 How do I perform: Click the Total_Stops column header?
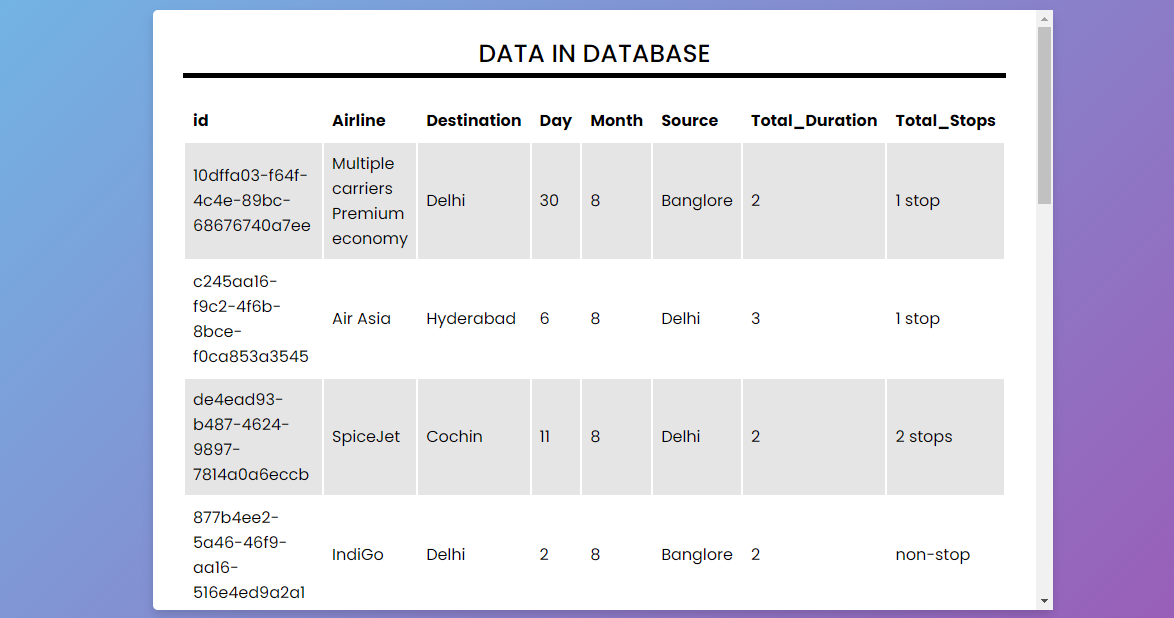point(945,120)
